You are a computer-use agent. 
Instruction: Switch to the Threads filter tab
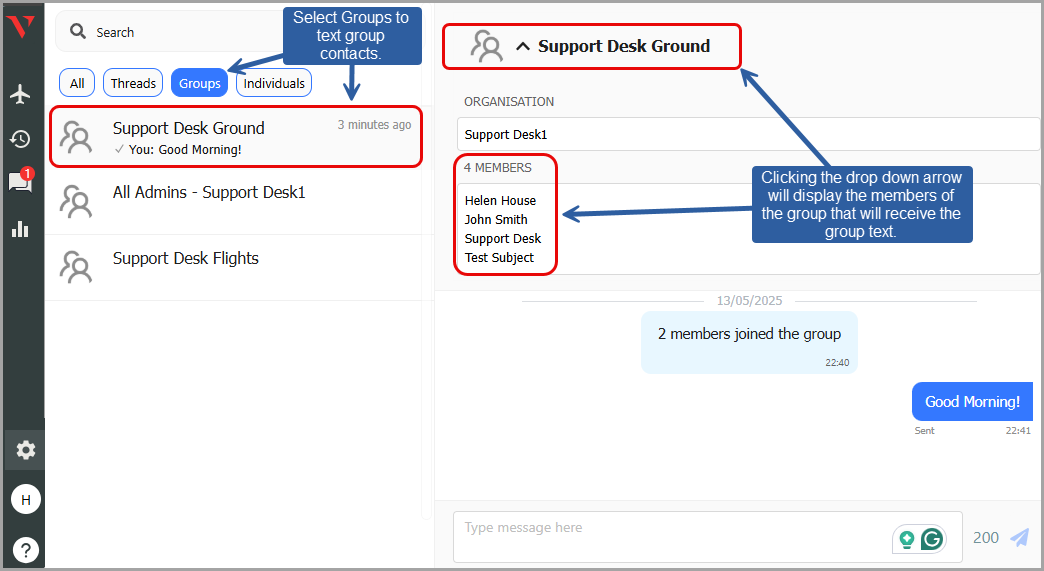tap(133, 83)
